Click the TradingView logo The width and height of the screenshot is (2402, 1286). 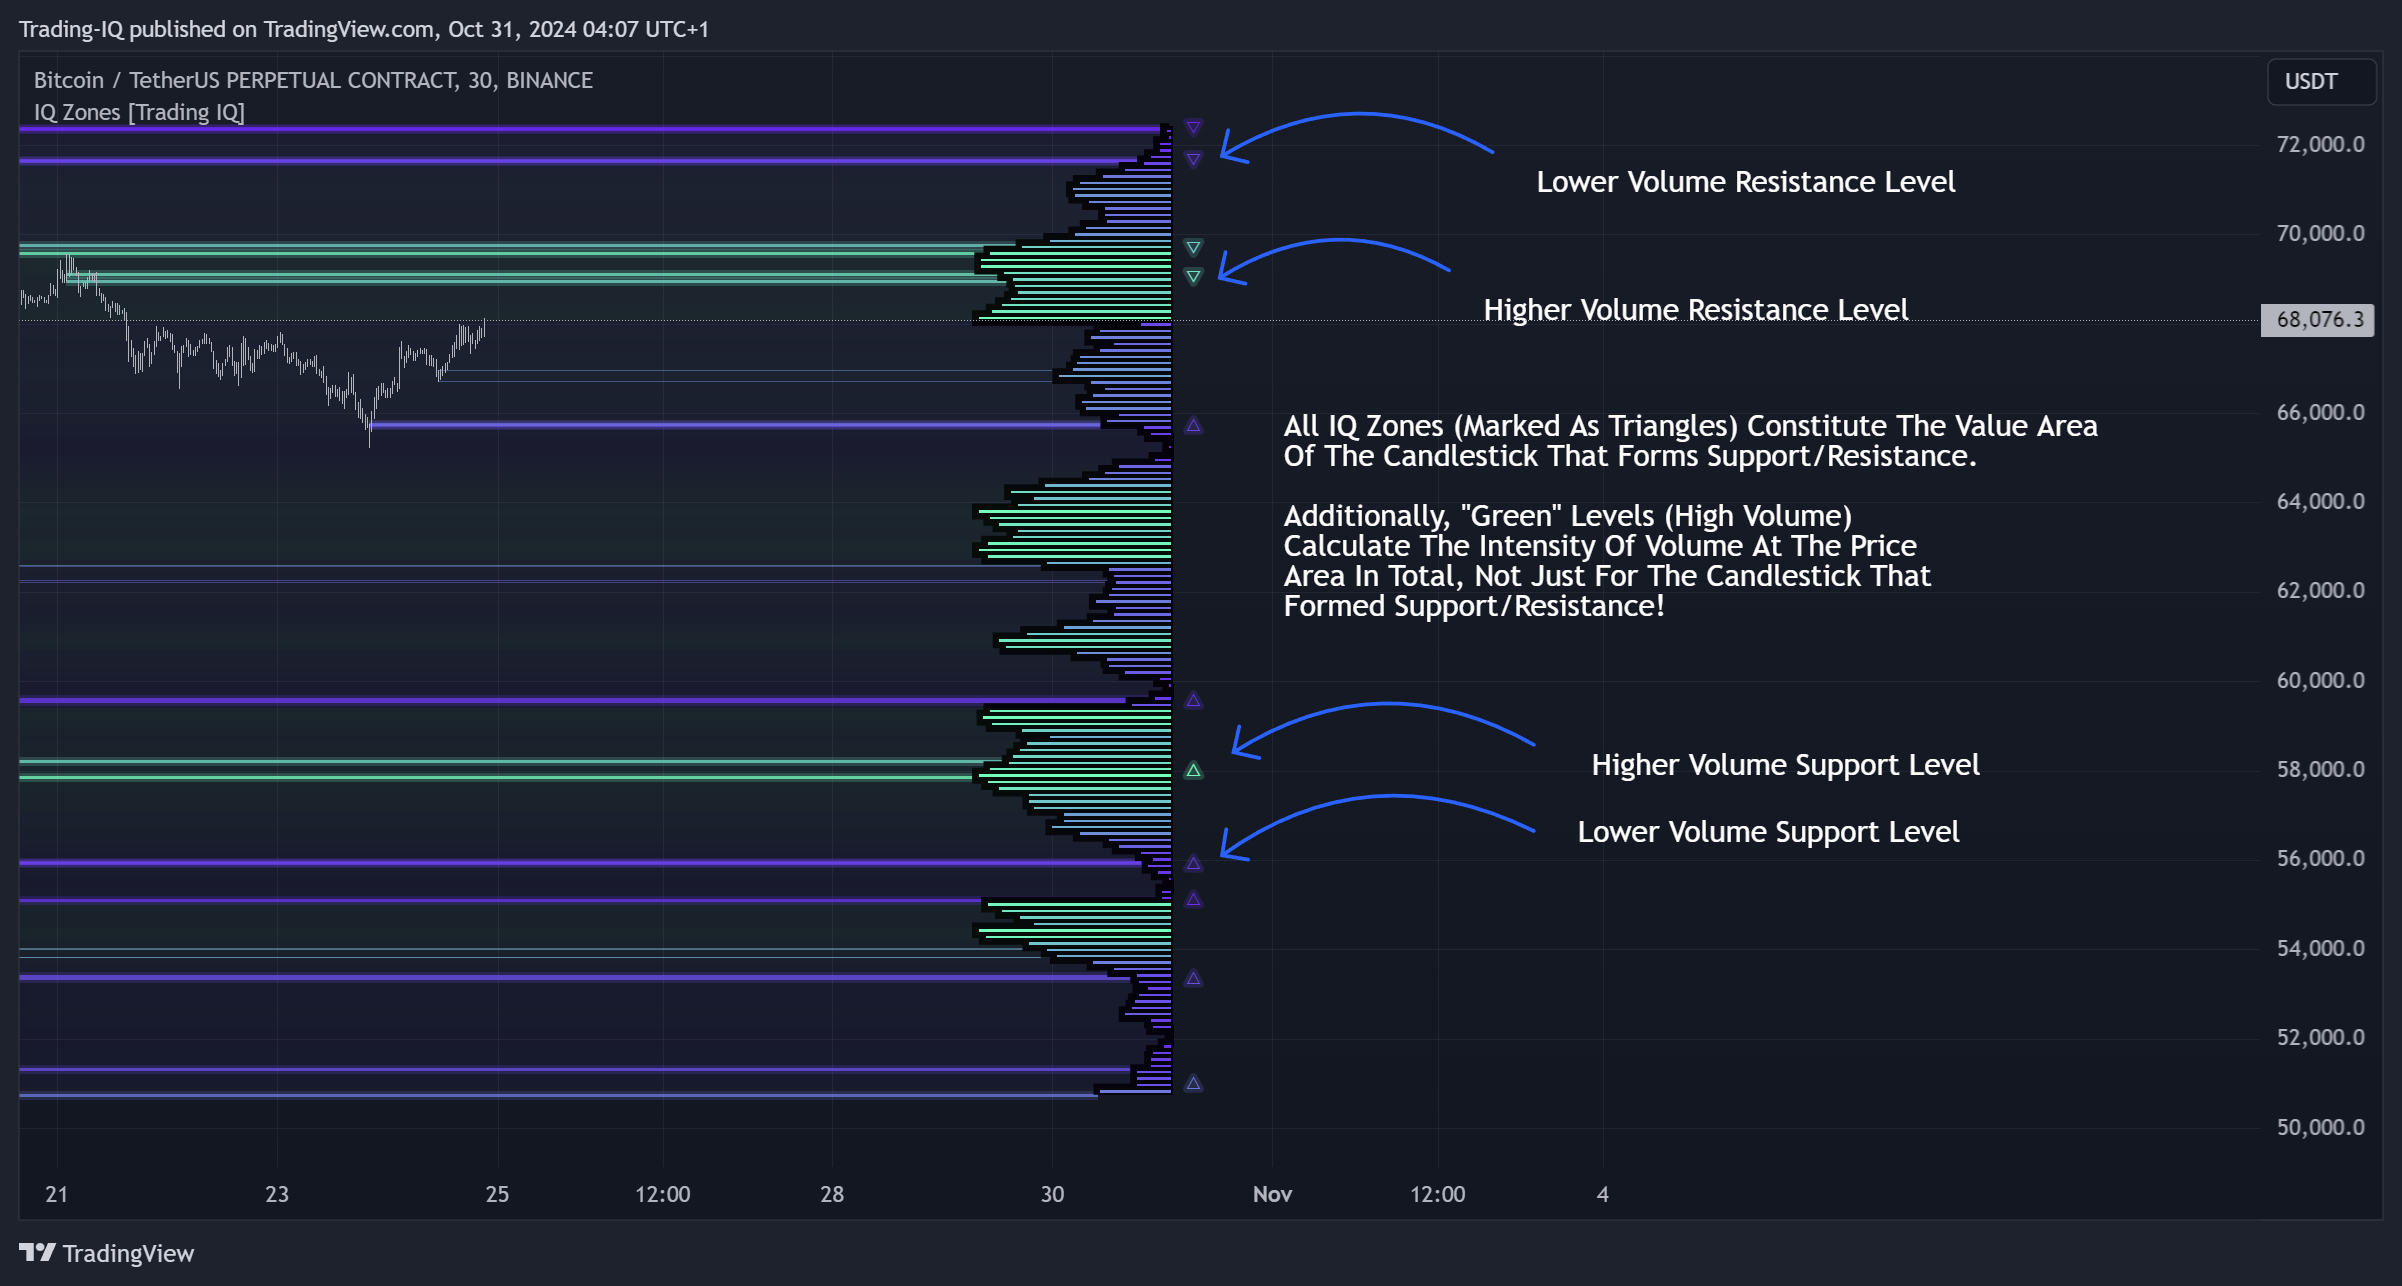106,1253
